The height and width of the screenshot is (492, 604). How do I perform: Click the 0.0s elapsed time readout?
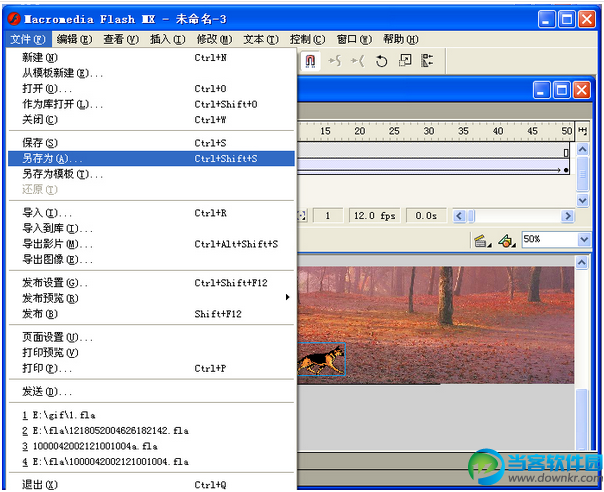pyautogui.click(x=426, y=216)
